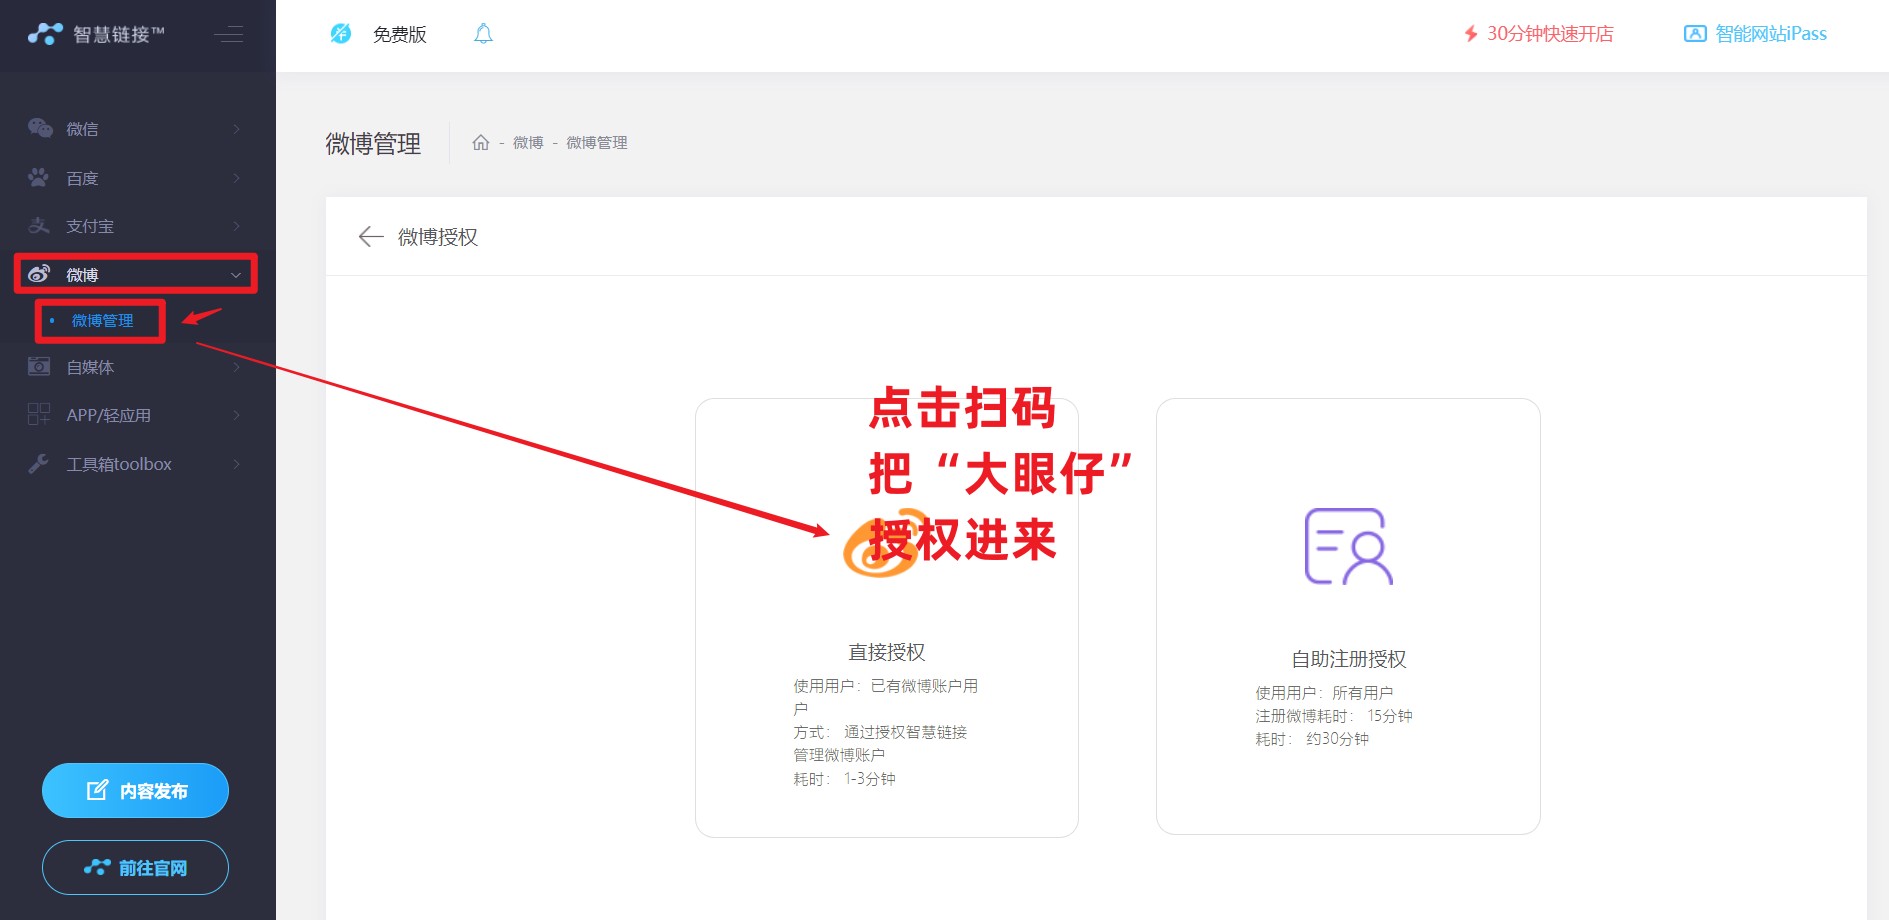
Task: Select the 微博 sidebar menu
Action: 138,274
